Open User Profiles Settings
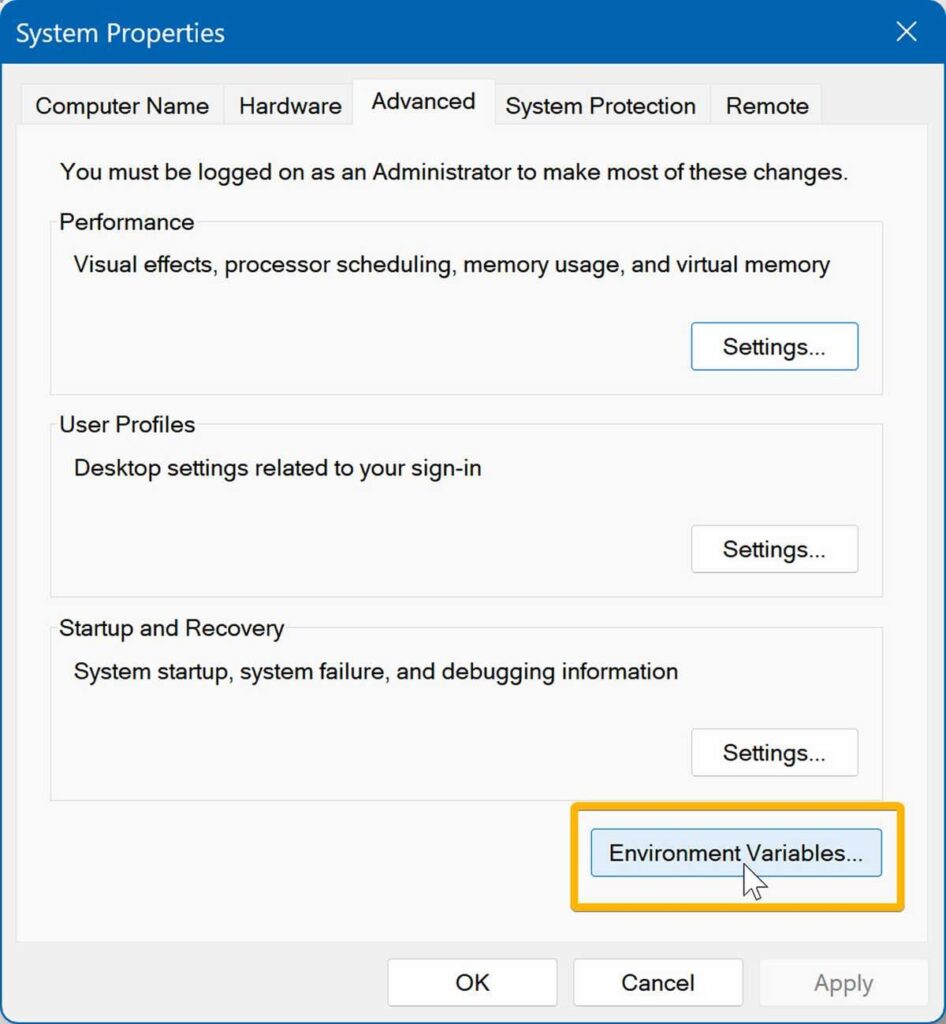Image resolution: width=946 pixels, height=1024 pixels. click(x=774, y=549)
